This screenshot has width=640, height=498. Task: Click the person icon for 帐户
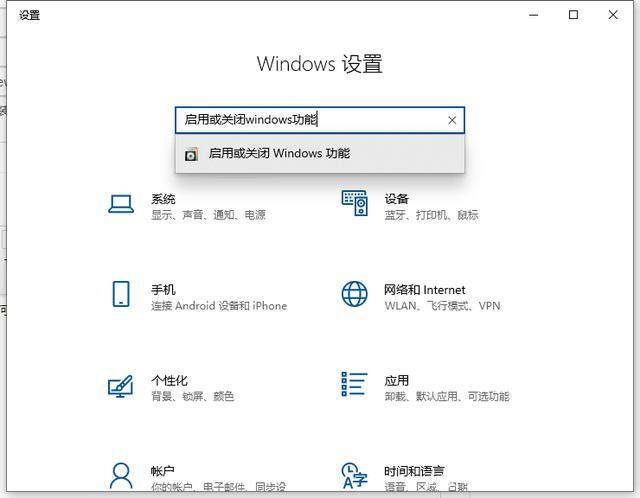point(121,474)
